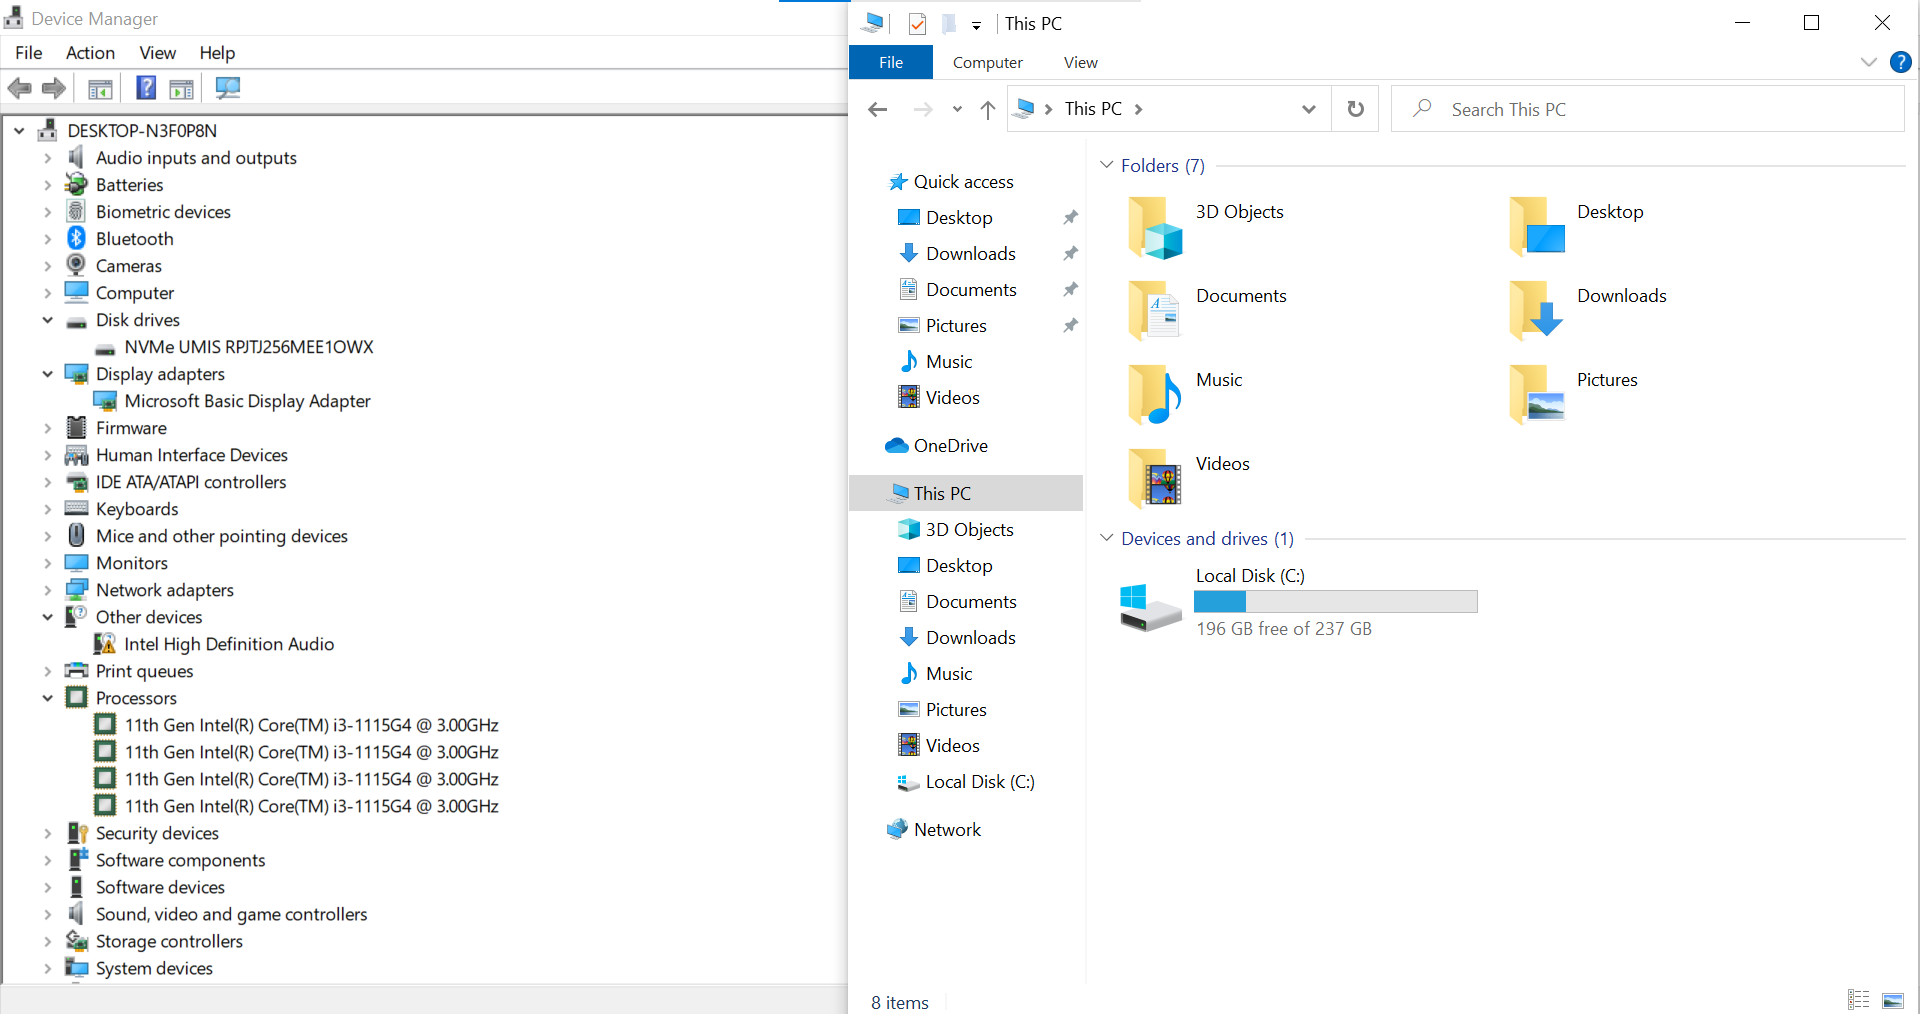1920x1014 pixels.
Task: Click the Refresh button in File Explorer
Action: click(x=1355, y=109)
